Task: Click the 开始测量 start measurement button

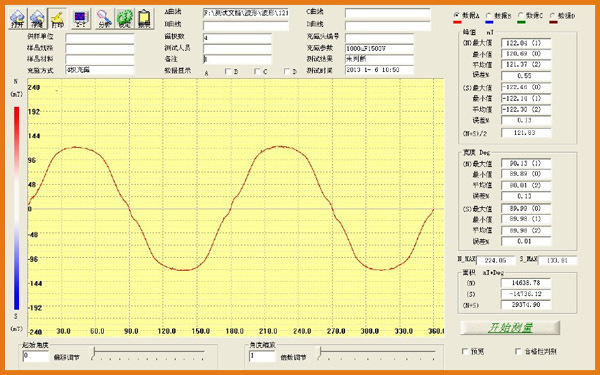Action: tap(510, 328)
